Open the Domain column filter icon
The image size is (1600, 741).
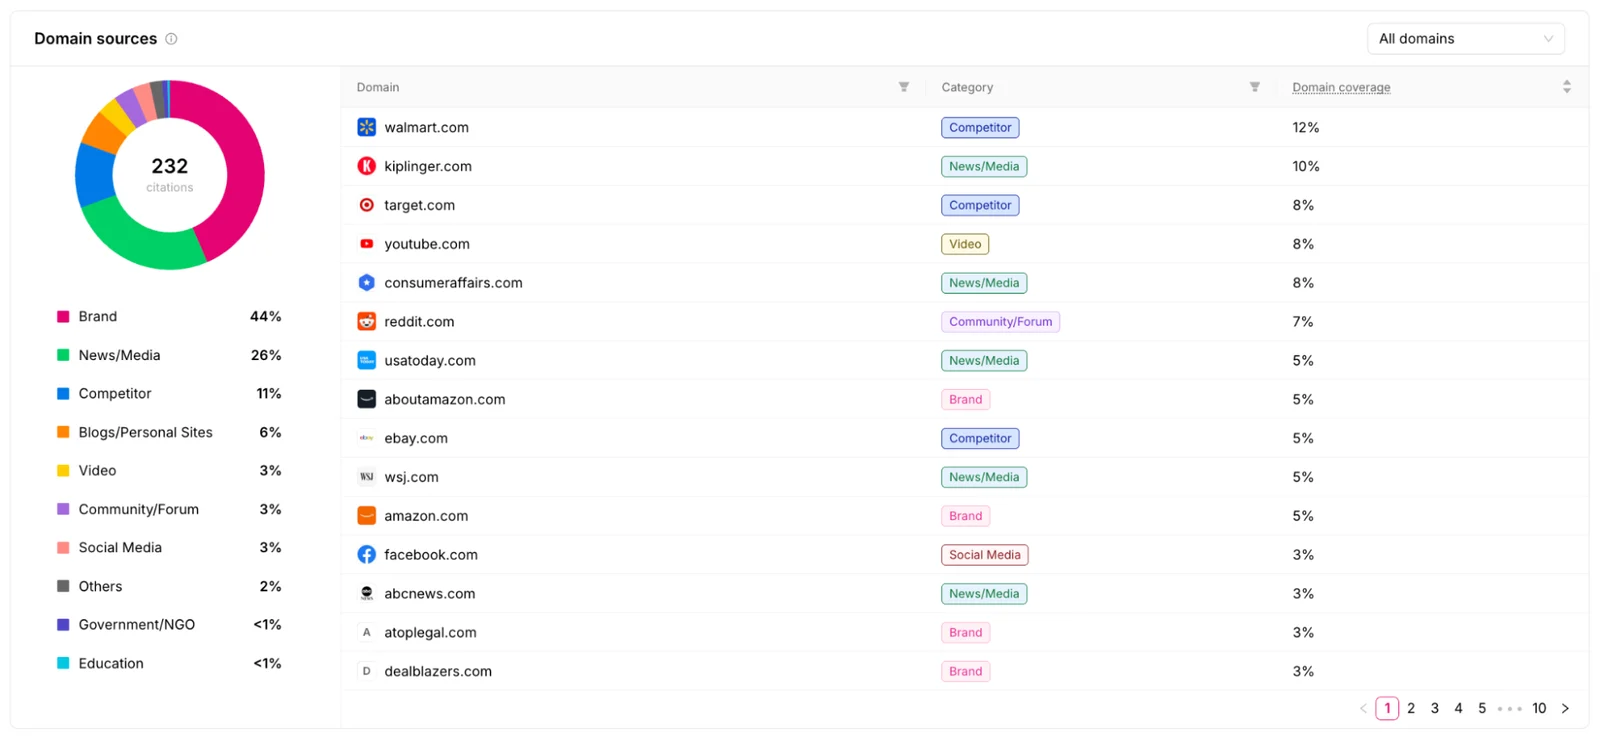904,87
